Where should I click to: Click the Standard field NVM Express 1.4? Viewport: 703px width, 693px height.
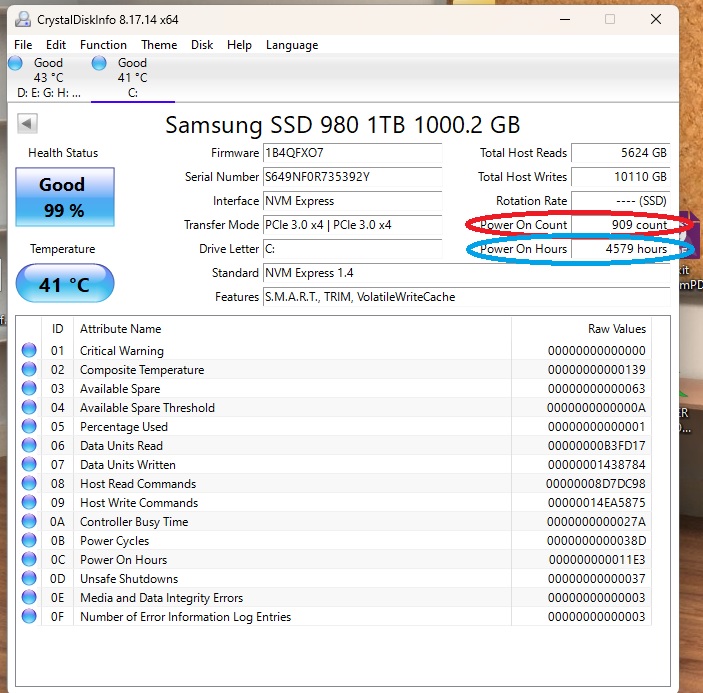pos(466,273)
